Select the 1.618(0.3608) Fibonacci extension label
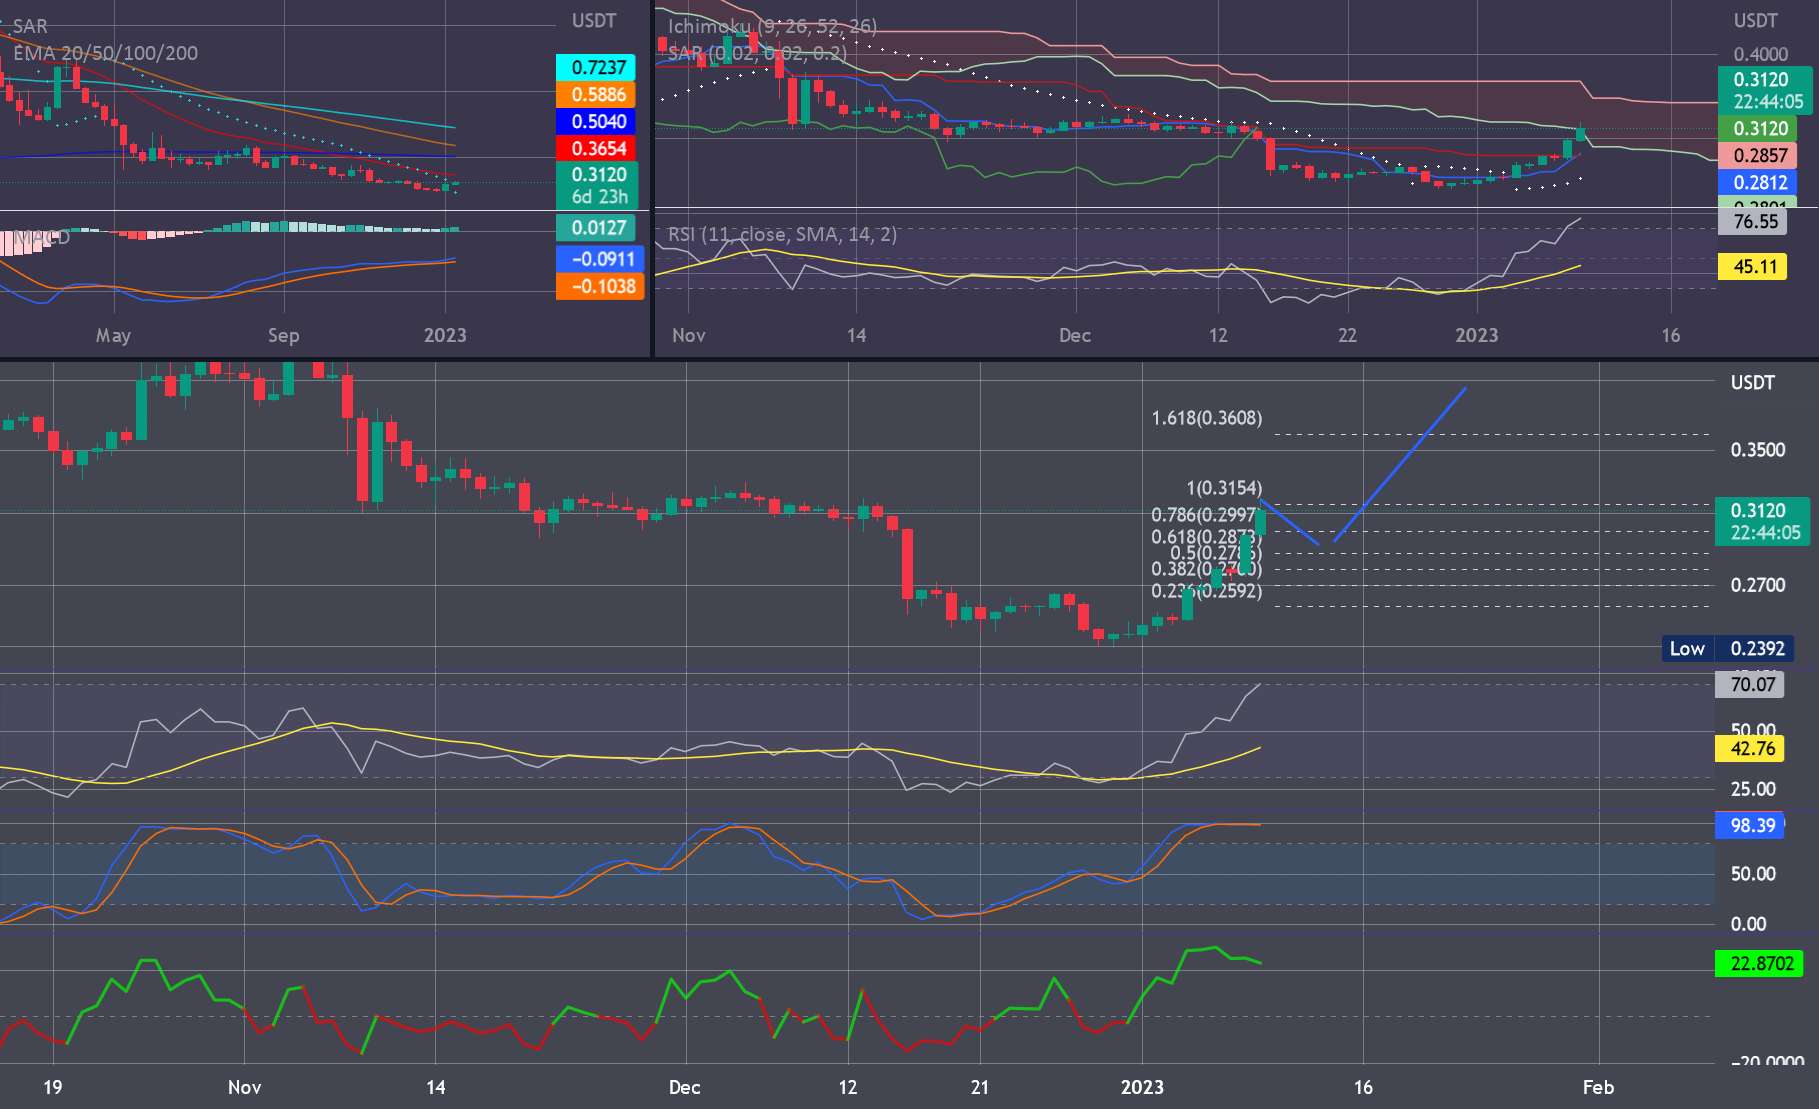 pyautogui.click(x=1206, y=418)
